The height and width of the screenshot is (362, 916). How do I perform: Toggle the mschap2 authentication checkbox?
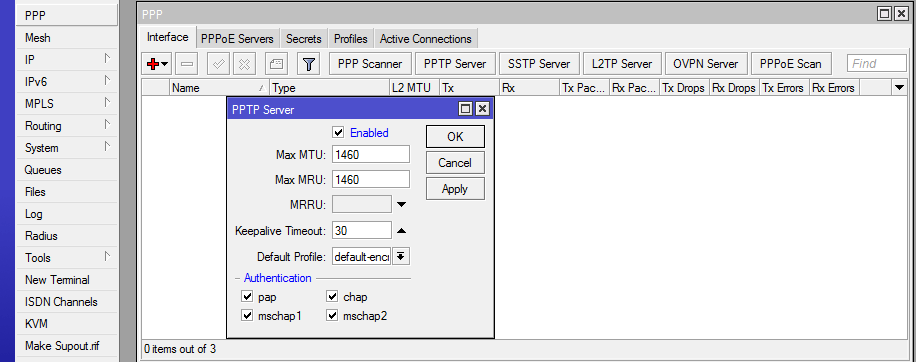[332, 316]
